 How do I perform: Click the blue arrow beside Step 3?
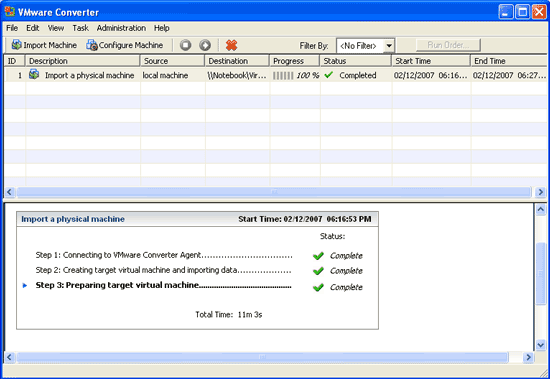(x=25, y=286)
